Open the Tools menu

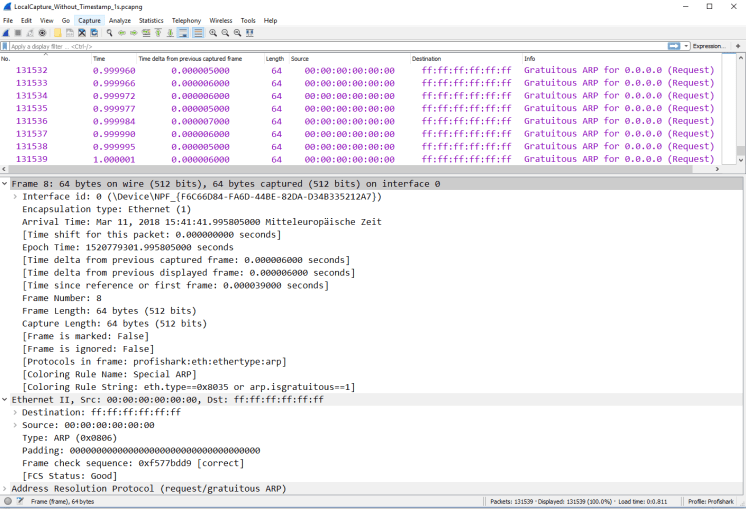click(x=248, y=20)
